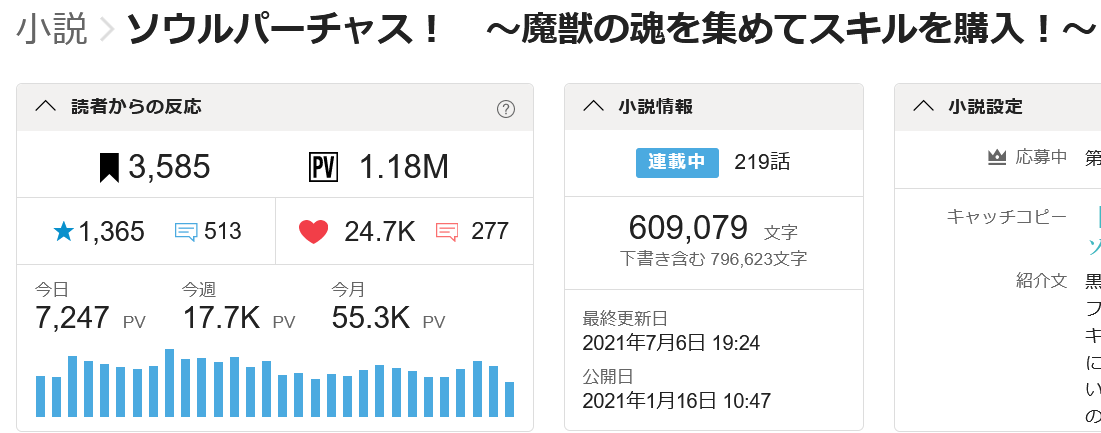Click the 連載中 status badge
This screenshot has width=1101, height=433.
677,162
